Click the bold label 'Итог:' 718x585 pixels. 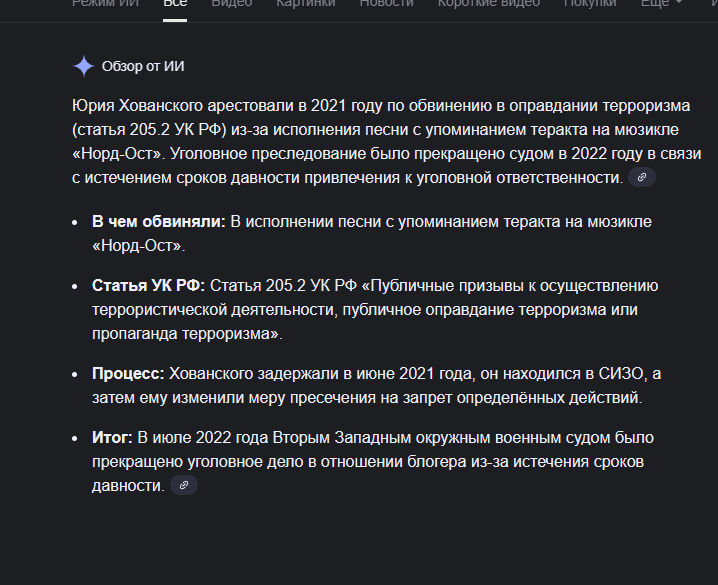pyautogui.click(x=112, y=438)
